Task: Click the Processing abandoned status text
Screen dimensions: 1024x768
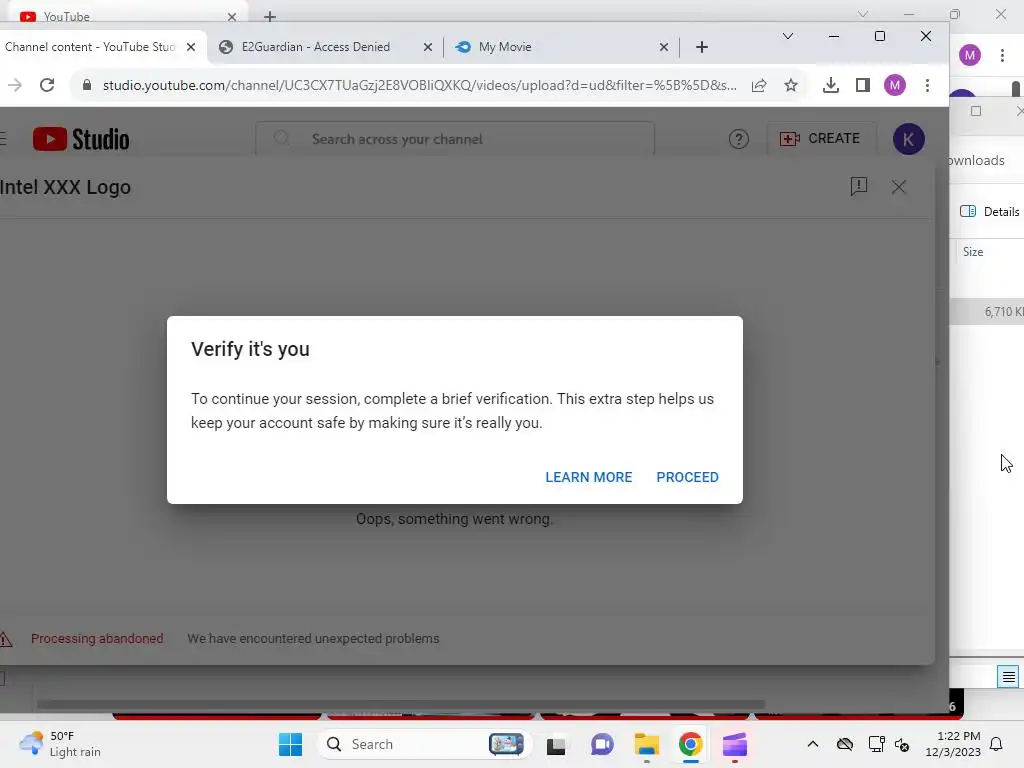Action: coord(97,639)
